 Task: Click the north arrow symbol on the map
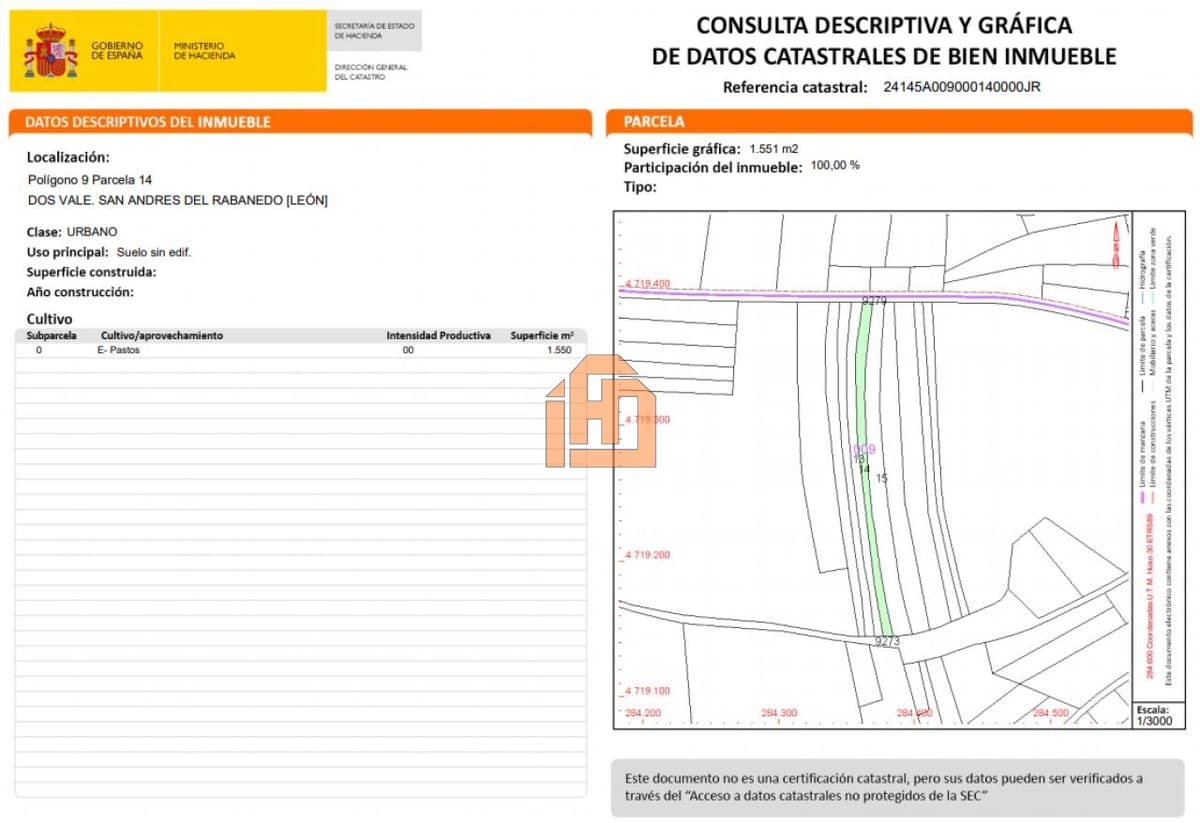coord(1116,246)
